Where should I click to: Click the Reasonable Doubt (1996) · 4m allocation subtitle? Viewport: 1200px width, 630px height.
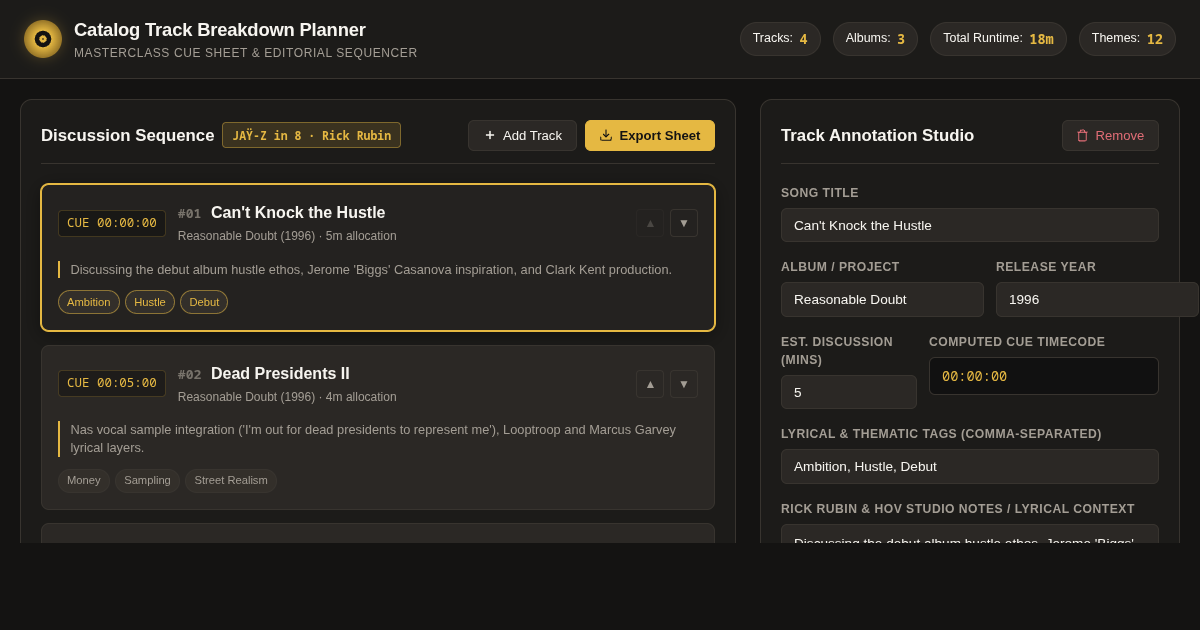tap(287, 397)
